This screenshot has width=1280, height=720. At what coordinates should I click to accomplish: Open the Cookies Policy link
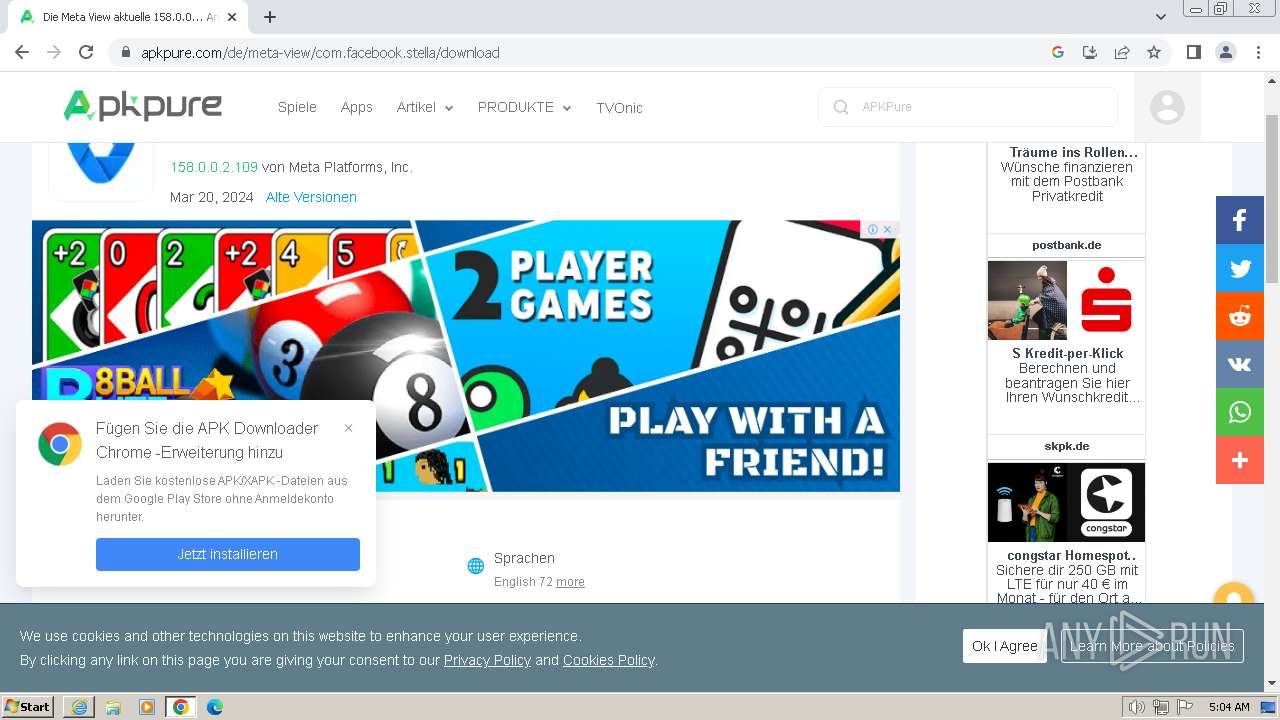coord(608,660)
